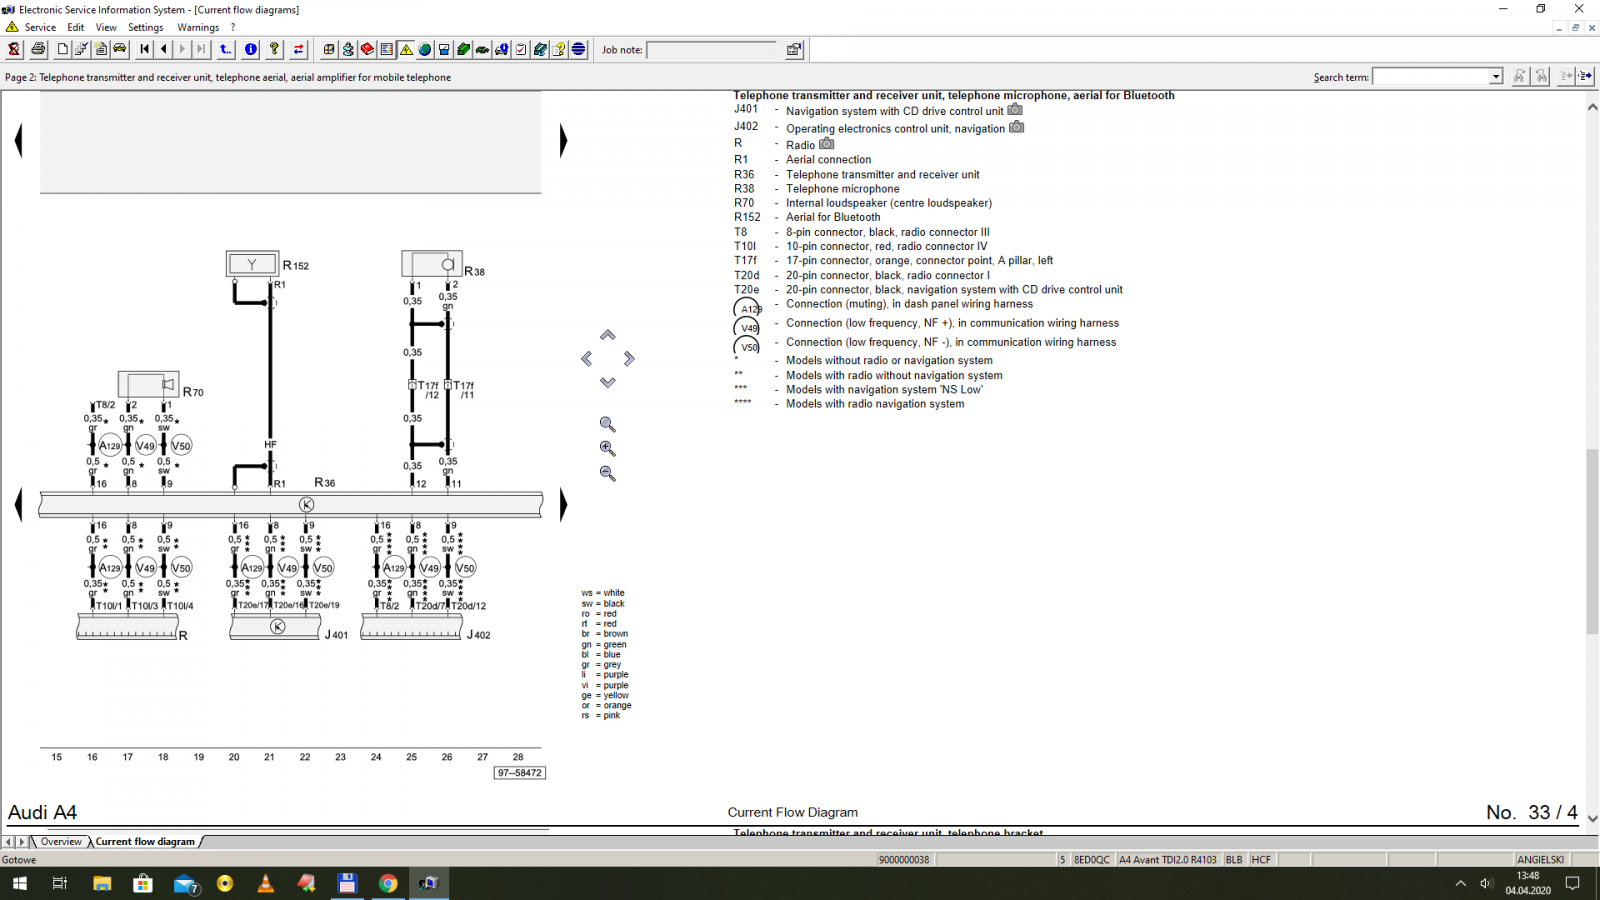Open help with the yellow question mark icon

(x=274, y=49)
